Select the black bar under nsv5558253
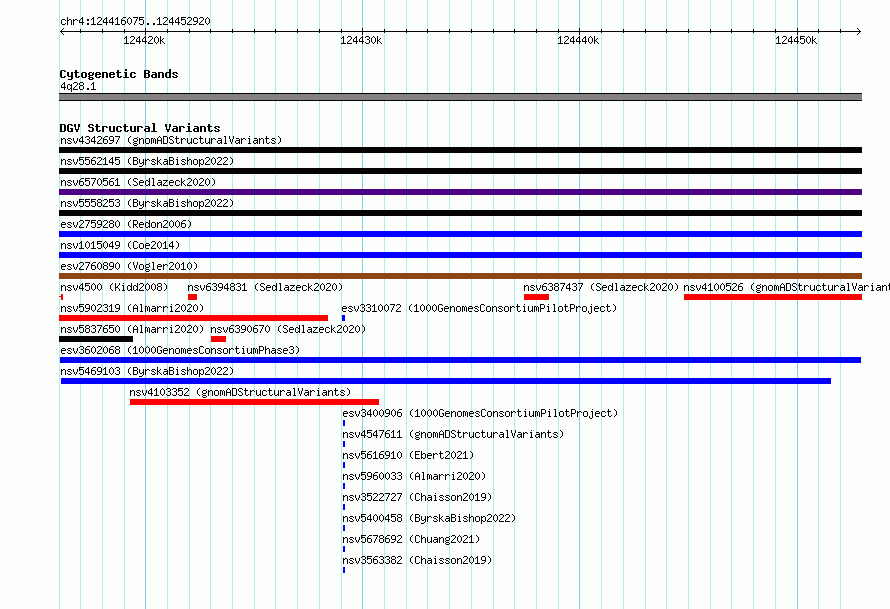Image resolution: width=890 pixels, height=609 pixels. 460,213
